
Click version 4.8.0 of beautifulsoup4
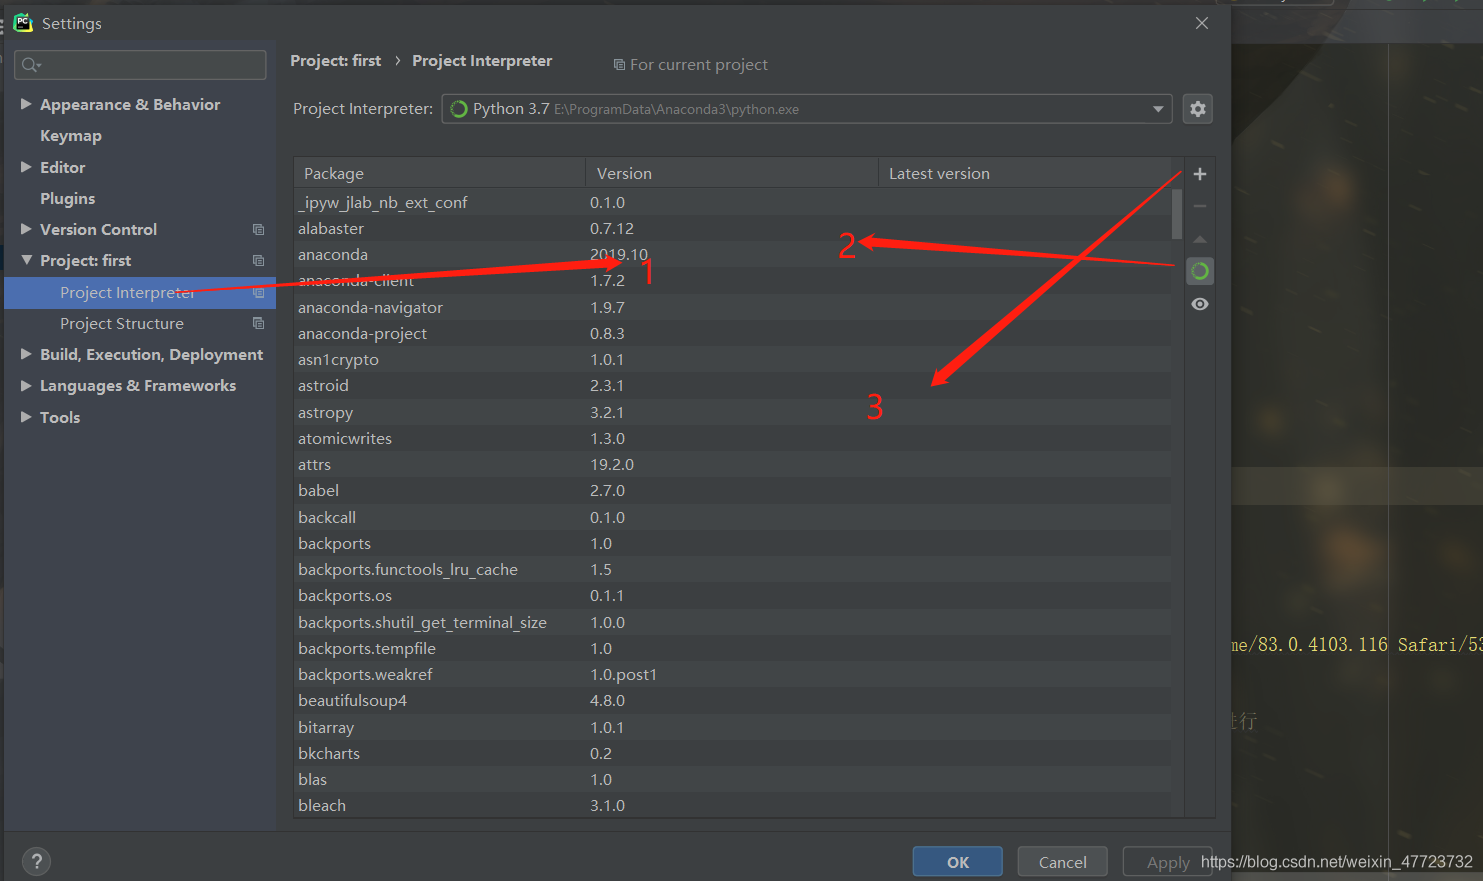click(608, 701)
